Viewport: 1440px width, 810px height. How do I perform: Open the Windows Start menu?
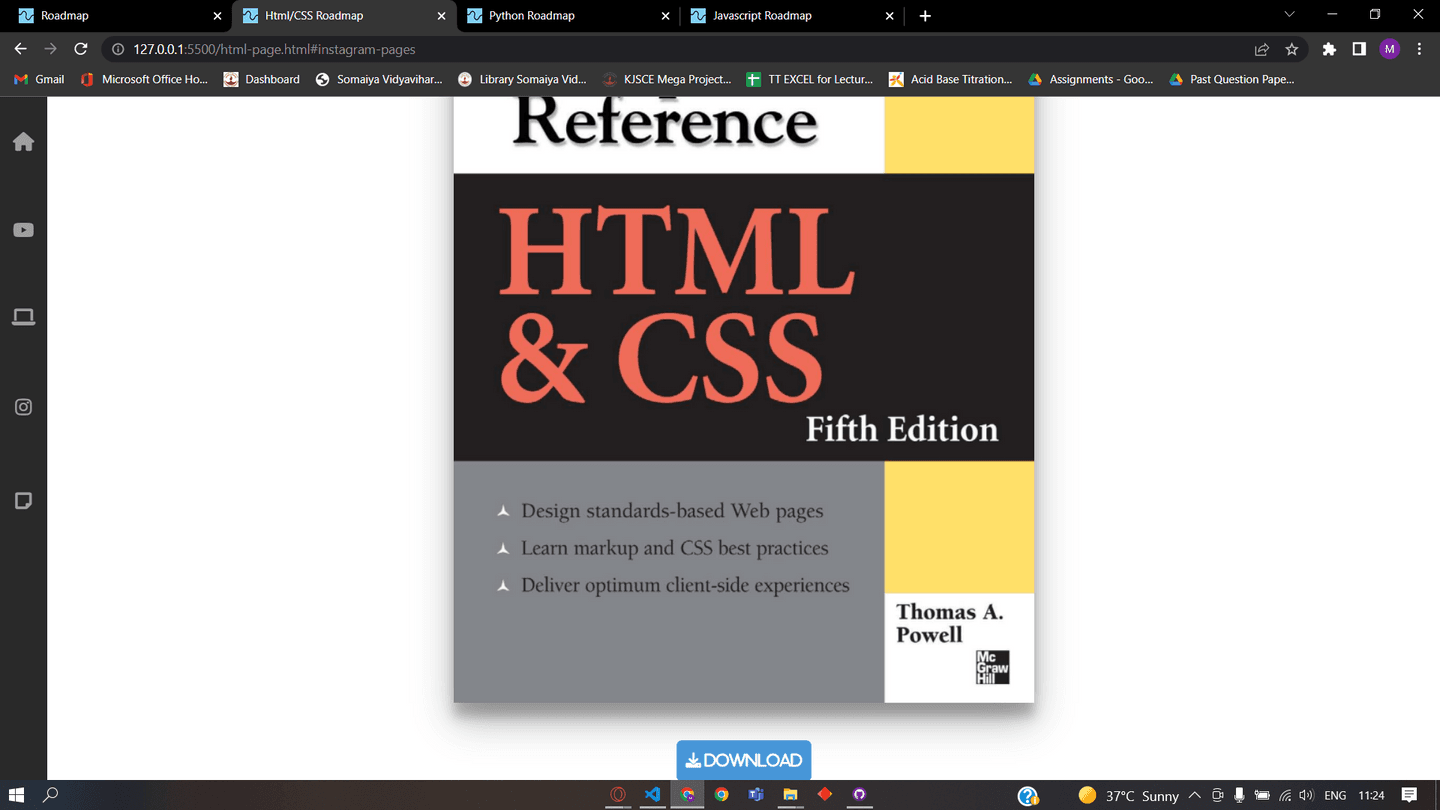coord(16,795)
